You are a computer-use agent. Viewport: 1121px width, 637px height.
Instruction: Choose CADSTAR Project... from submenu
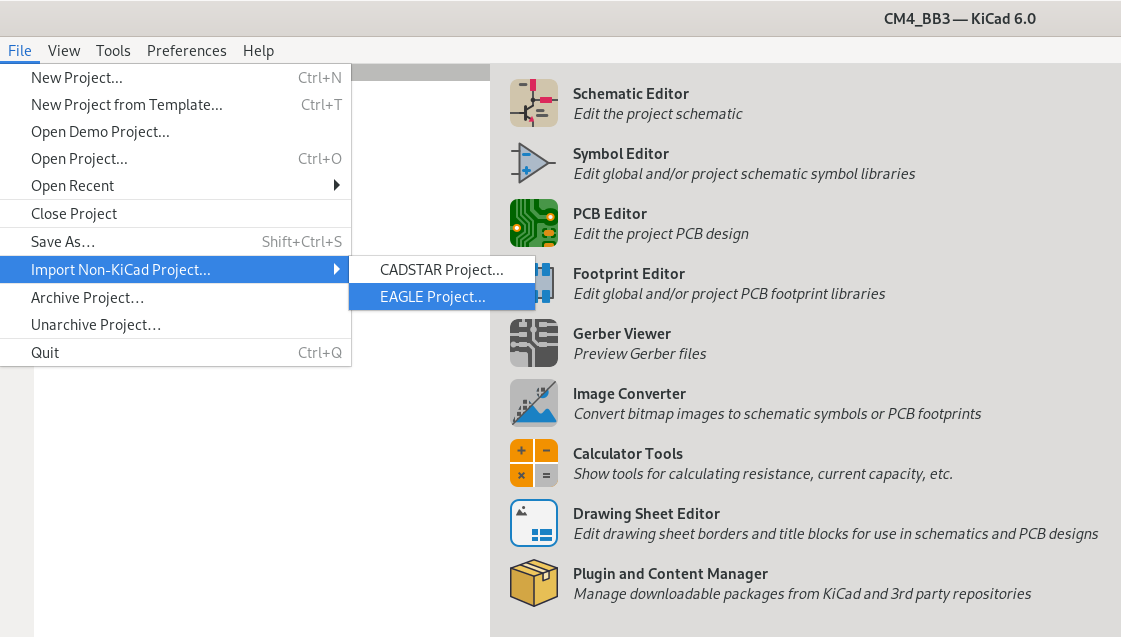click(x=441, y=270)
